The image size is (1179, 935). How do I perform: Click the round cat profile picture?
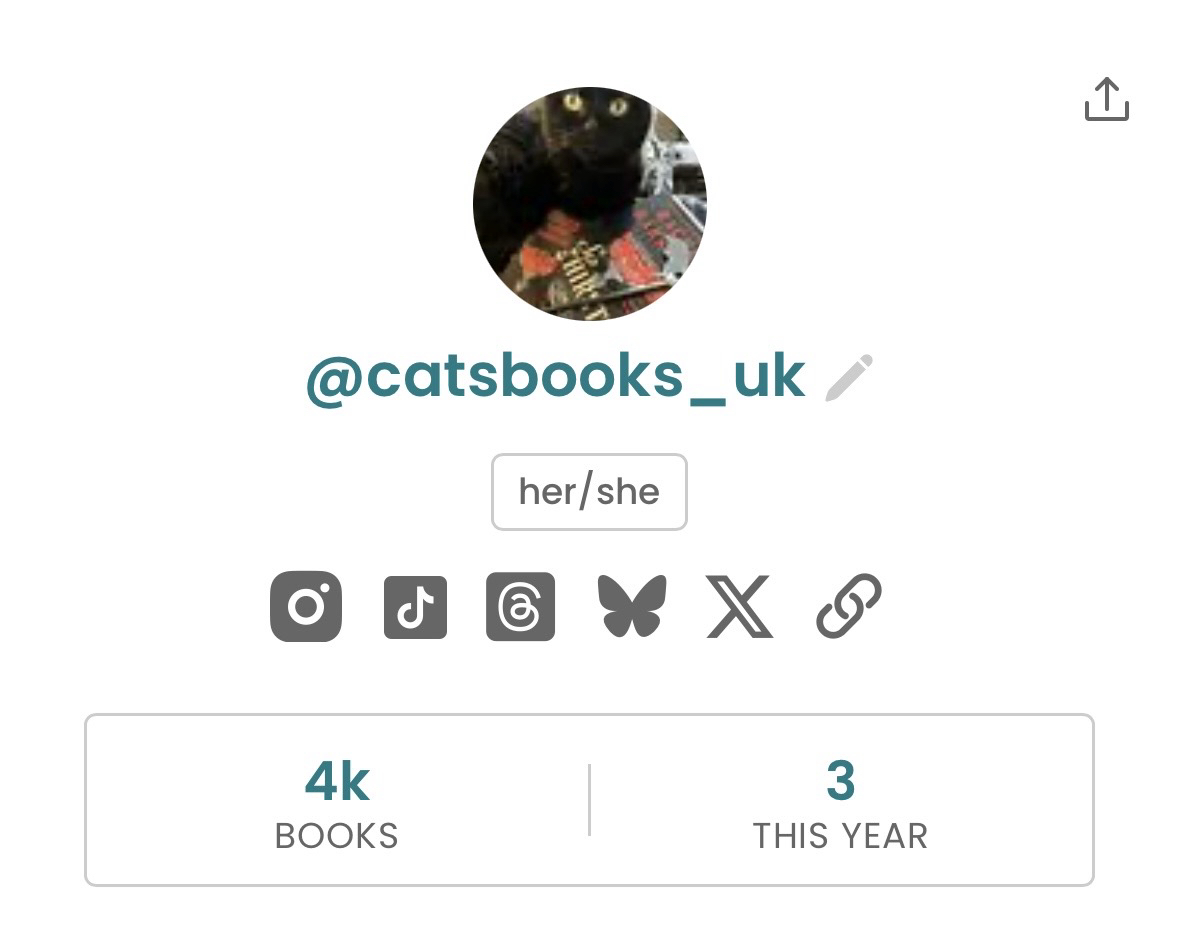point(589,203)
